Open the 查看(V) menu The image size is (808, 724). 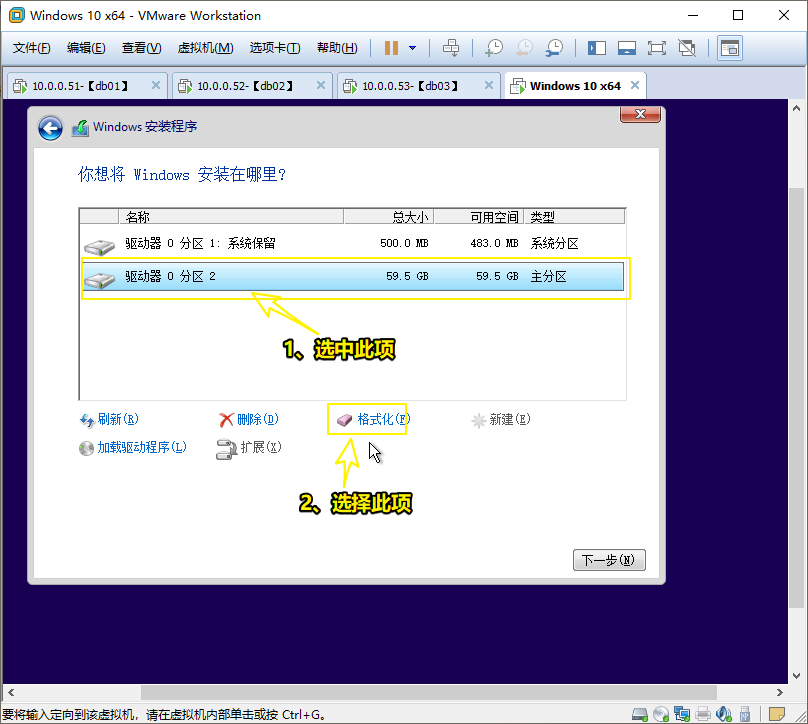[x=141, y=48]
